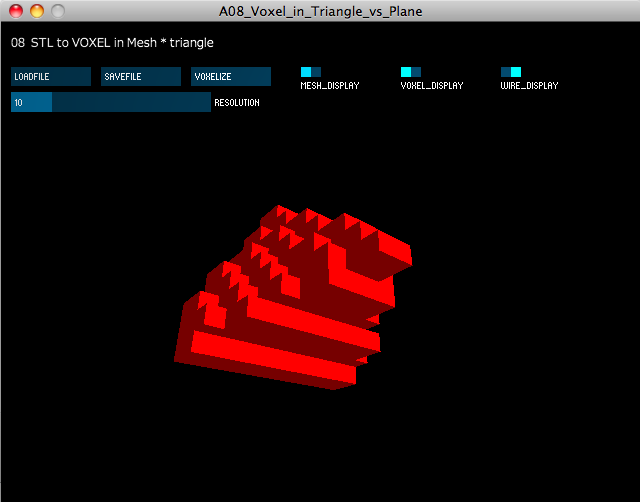Click the SAVEFILE button
640x502 pixels.
140,76
